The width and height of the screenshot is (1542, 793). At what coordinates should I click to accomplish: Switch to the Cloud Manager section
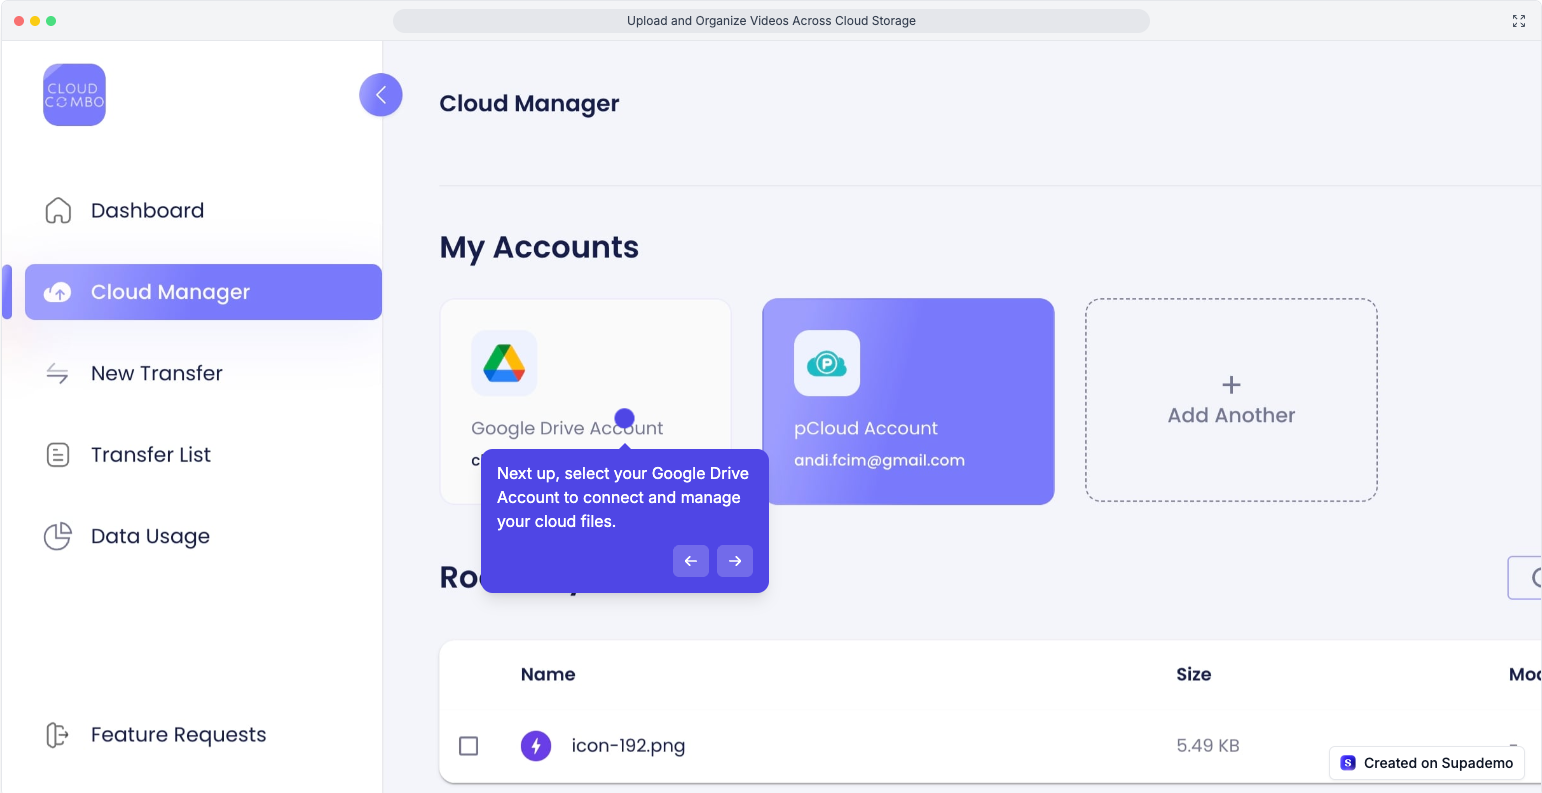pyautogui.click(x=170, y=291)
